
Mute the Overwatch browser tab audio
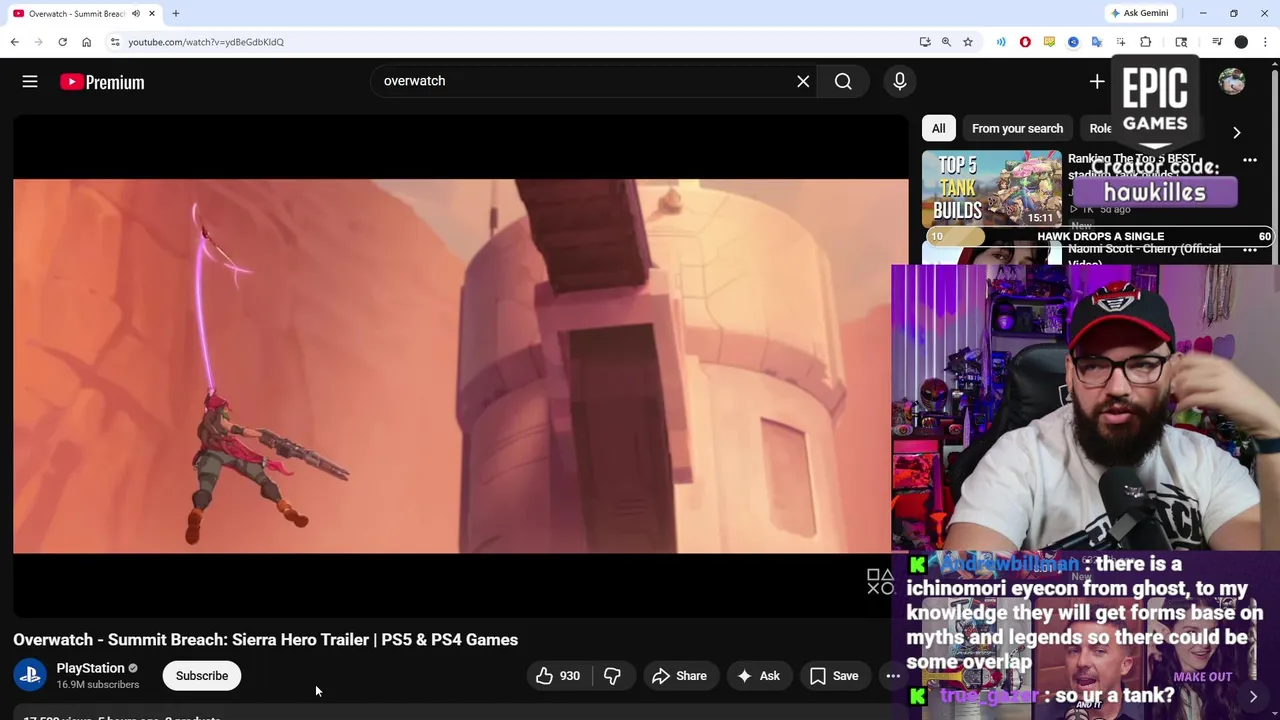(x=136, y=14)
